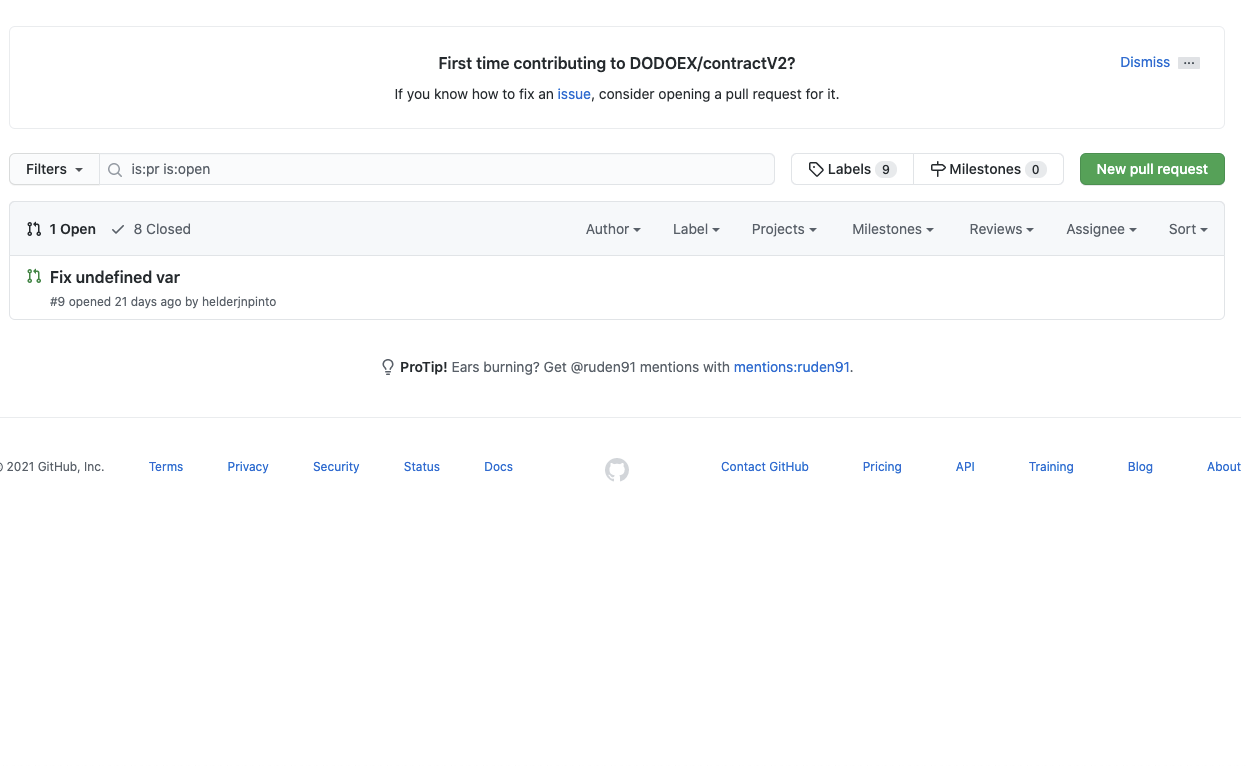The image size is (1247, 766).
Task: Open the Fix undefined var pull request
Action: click(x=115, y=277)
